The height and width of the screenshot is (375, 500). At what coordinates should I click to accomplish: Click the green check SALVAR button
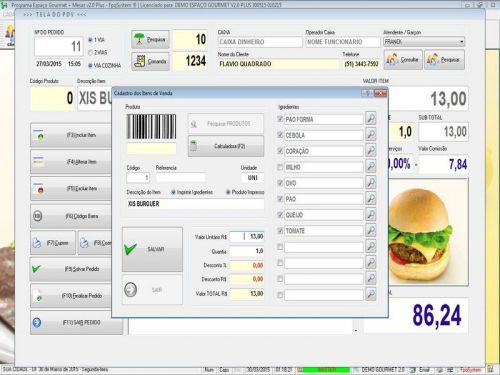click(x=152, y=249)
